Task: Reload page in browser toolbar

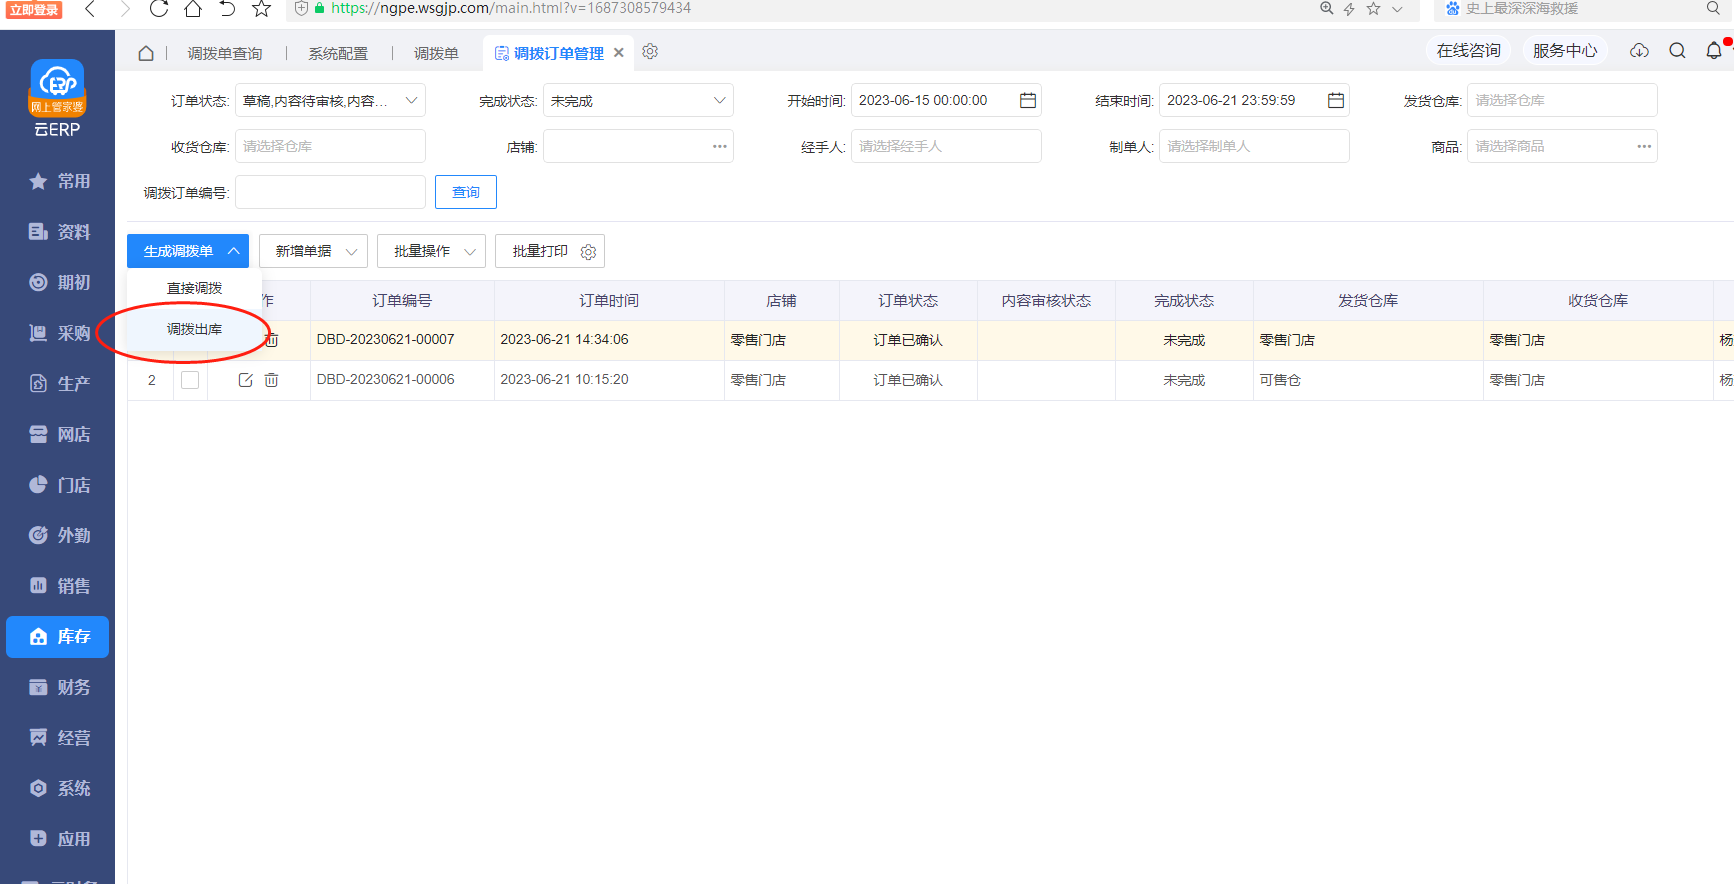Action: point(159,9)
